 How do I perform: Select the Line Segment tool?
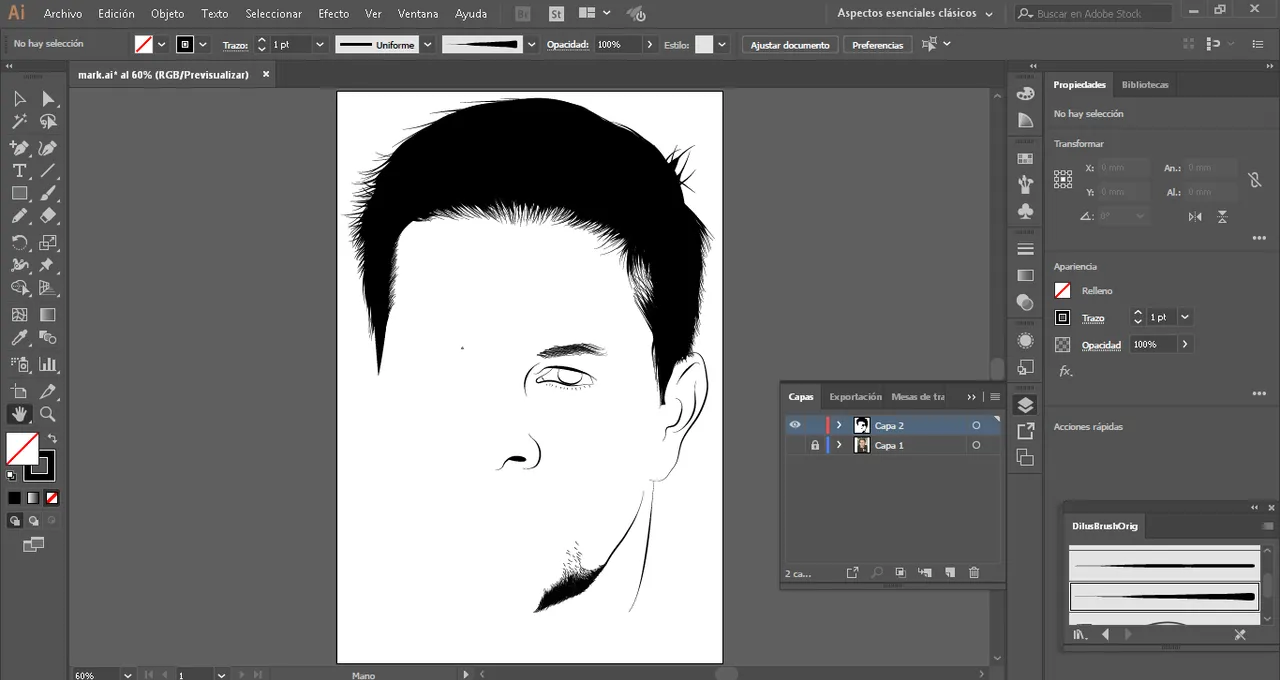48,171
